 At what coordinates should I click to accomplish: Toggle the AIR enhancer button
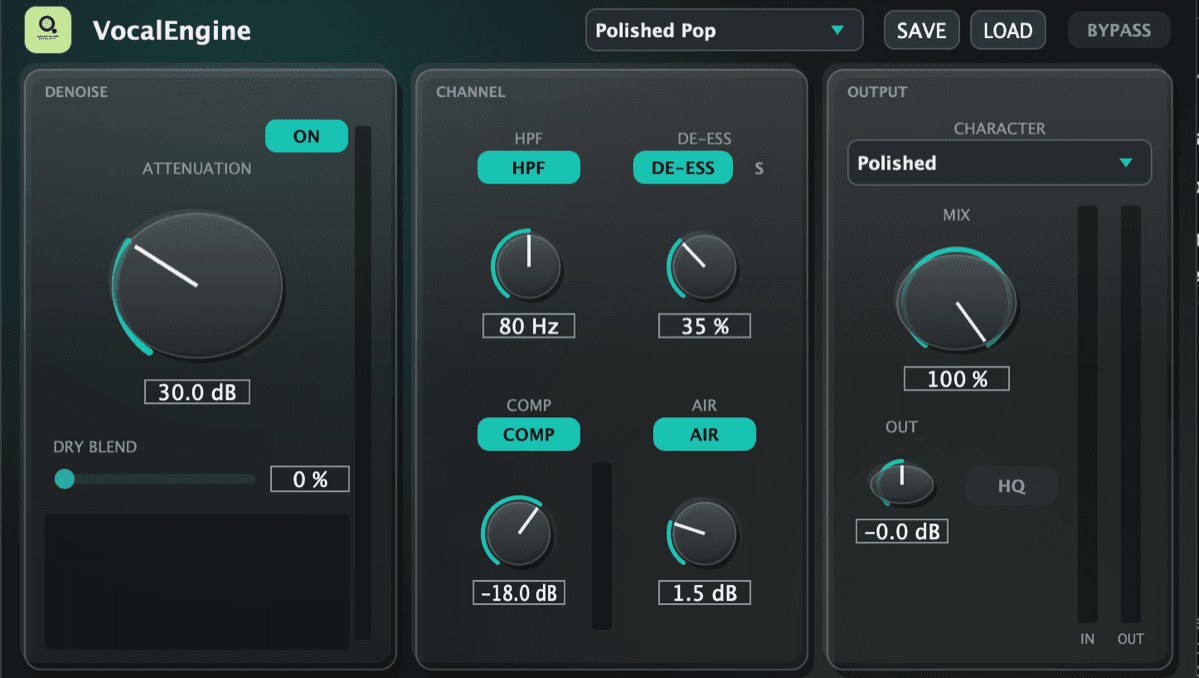[704, 434]
